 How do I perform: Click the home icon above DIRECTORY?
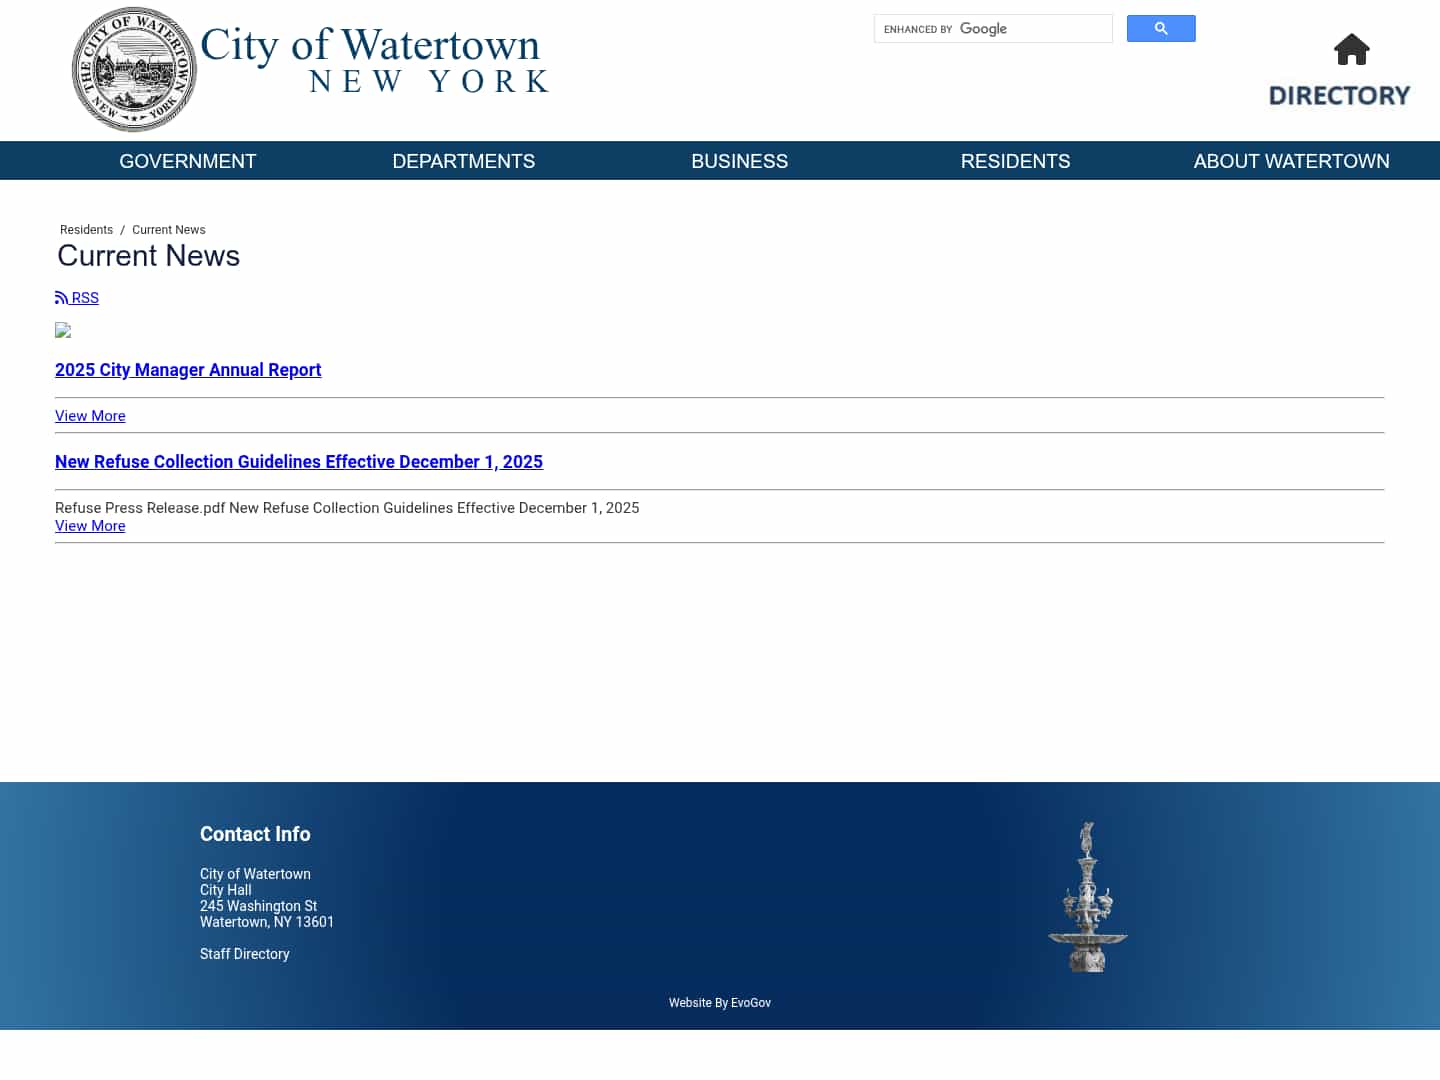point(1352,50)
